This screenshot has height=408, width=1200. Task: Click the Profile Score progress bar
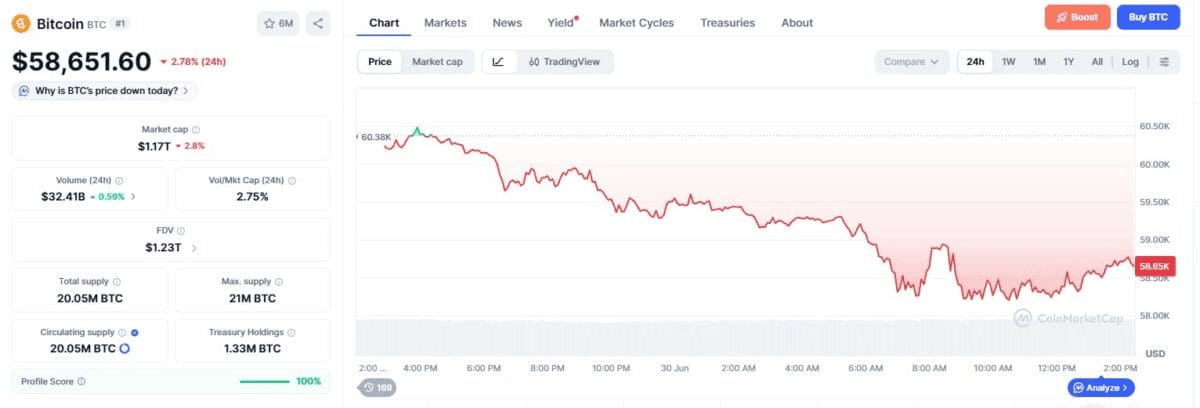click(x=265, y=381)
